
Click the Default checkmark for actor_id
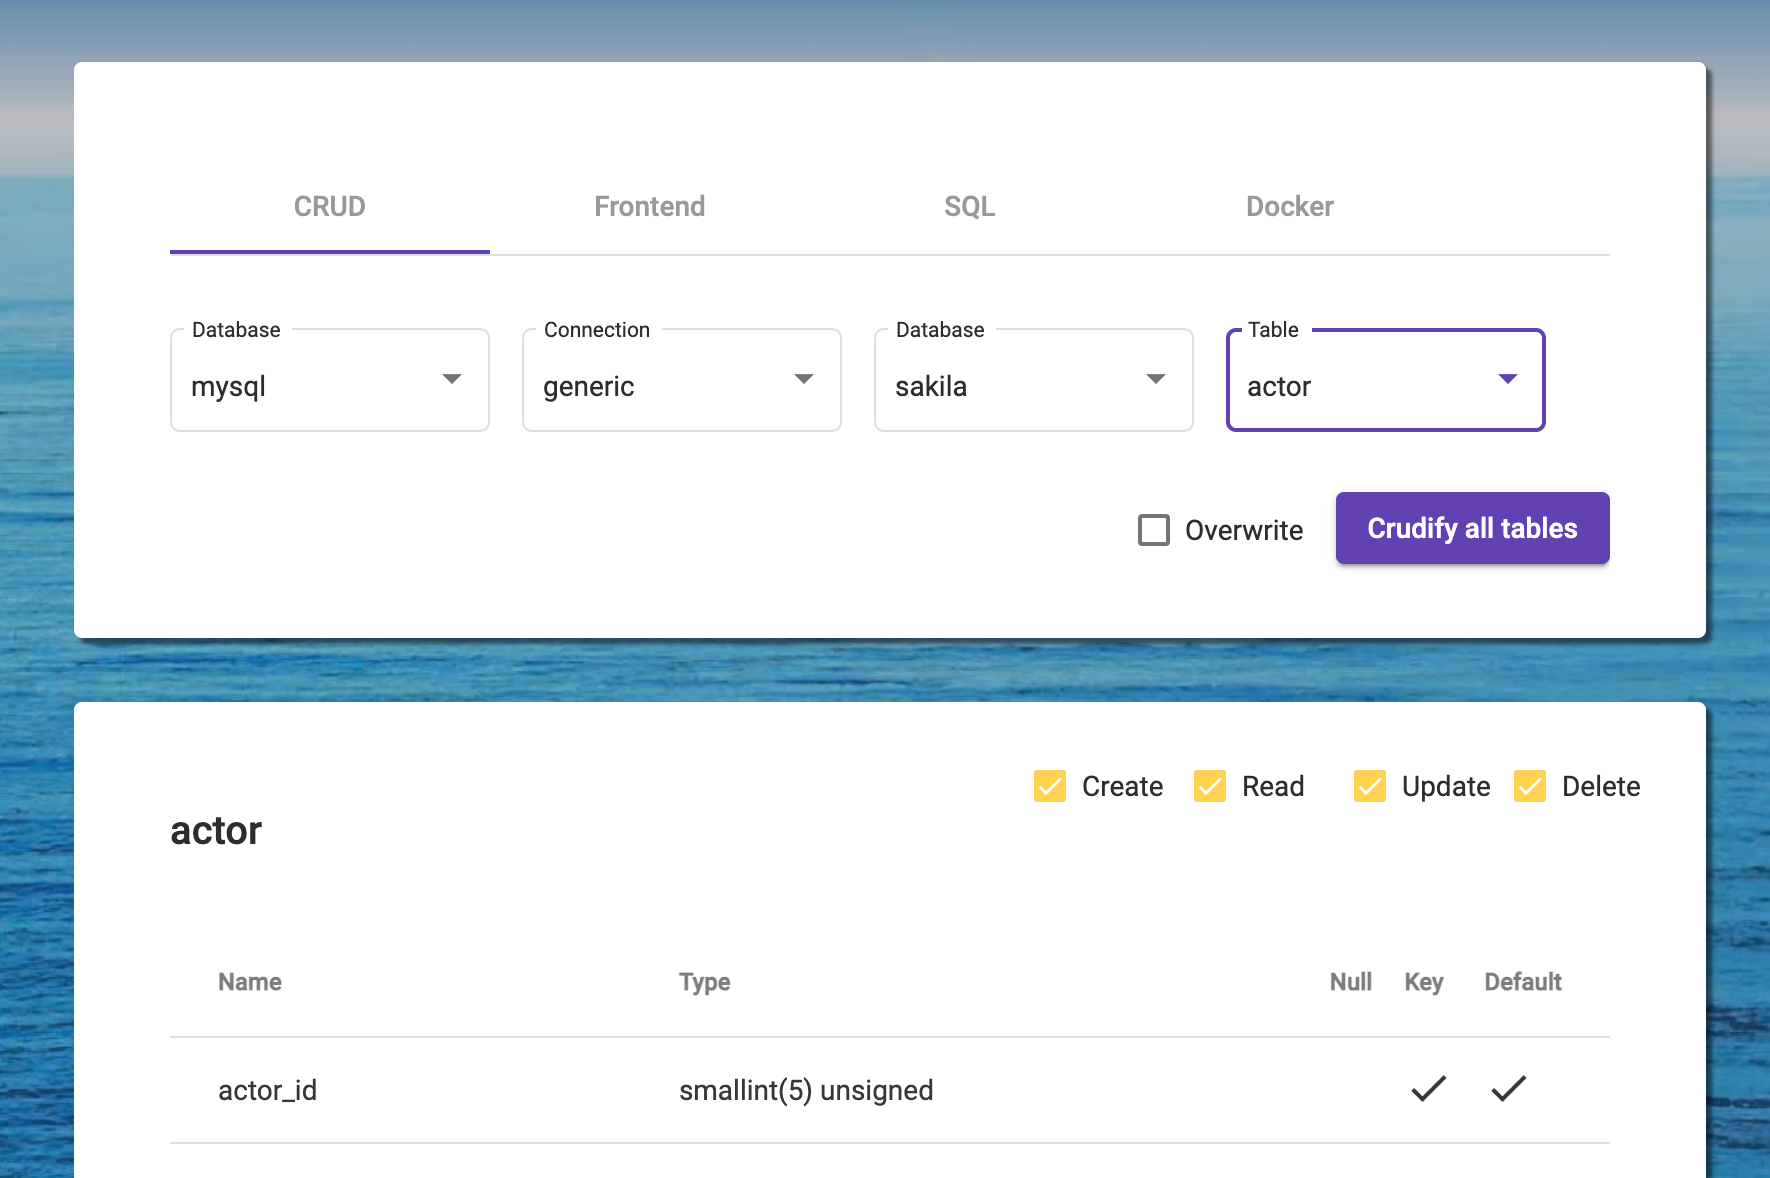point(1508,1089)
